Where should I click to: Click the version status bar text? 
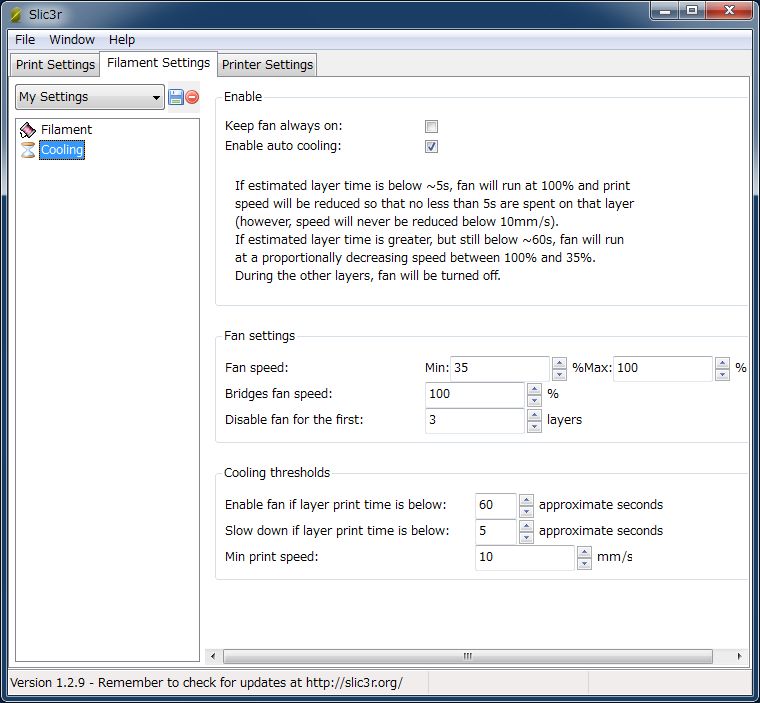[x=206, y=683]
